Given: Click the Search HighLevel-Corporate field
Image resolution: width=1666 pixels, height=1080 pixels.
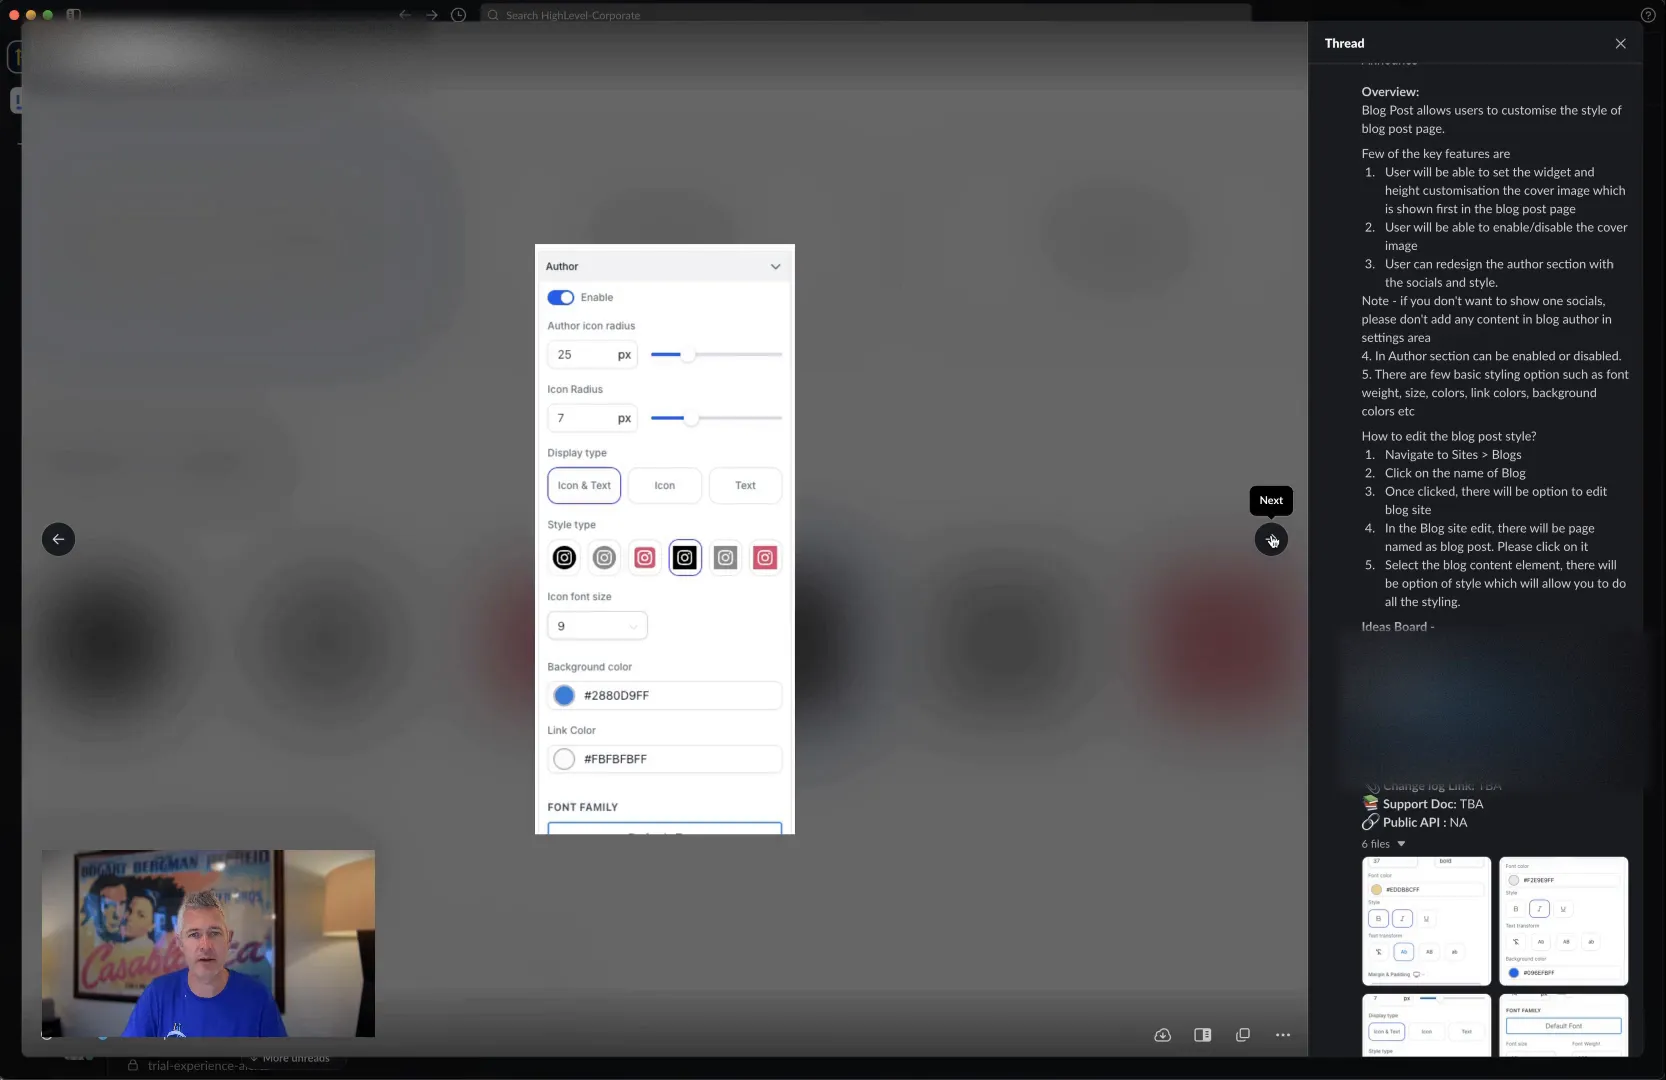Looking at the screenshot, I should point(866,15).
